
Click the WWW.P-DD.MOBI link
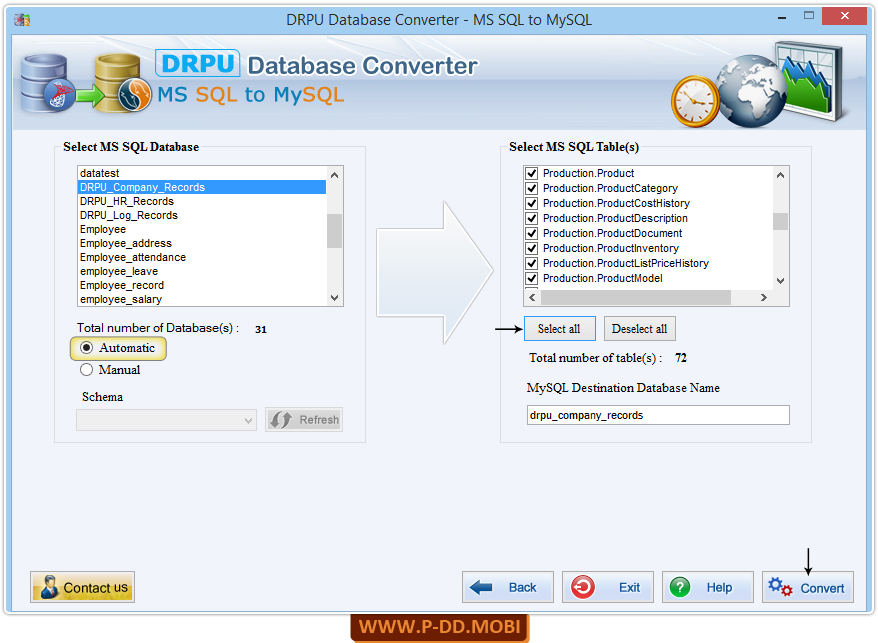coord(440,626)
